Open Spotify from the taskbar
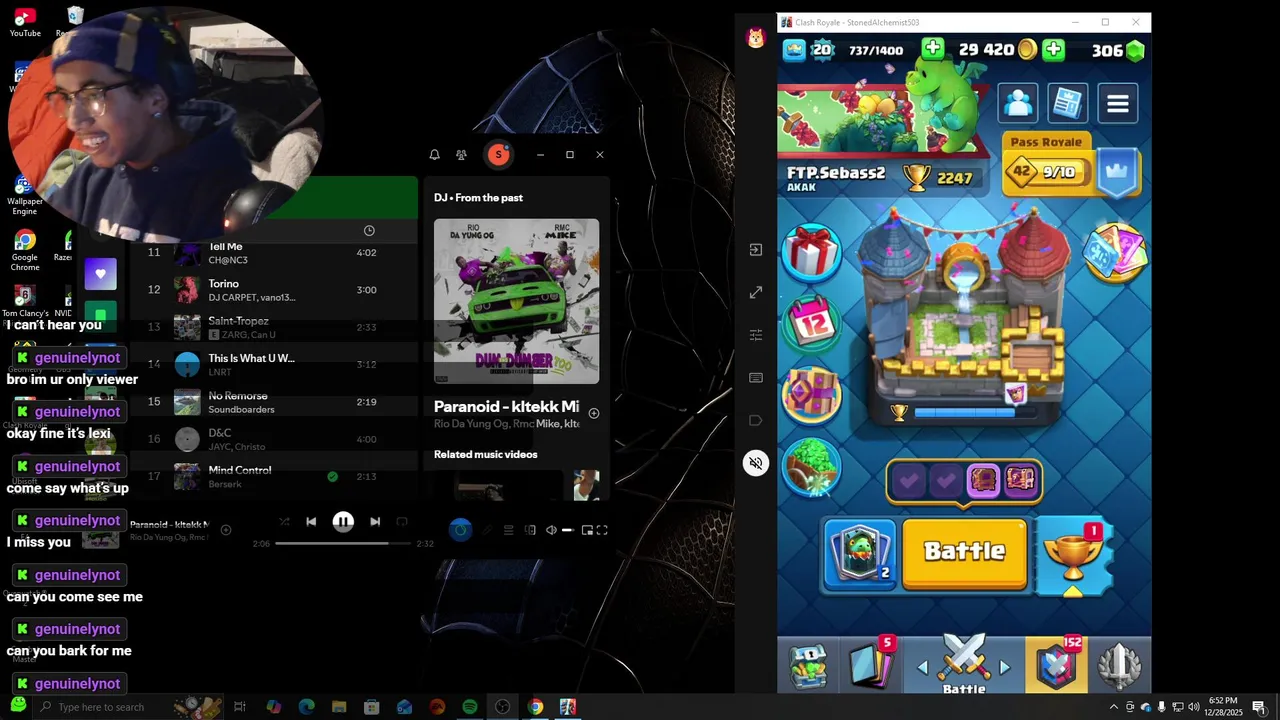 [x=470, y=707]
